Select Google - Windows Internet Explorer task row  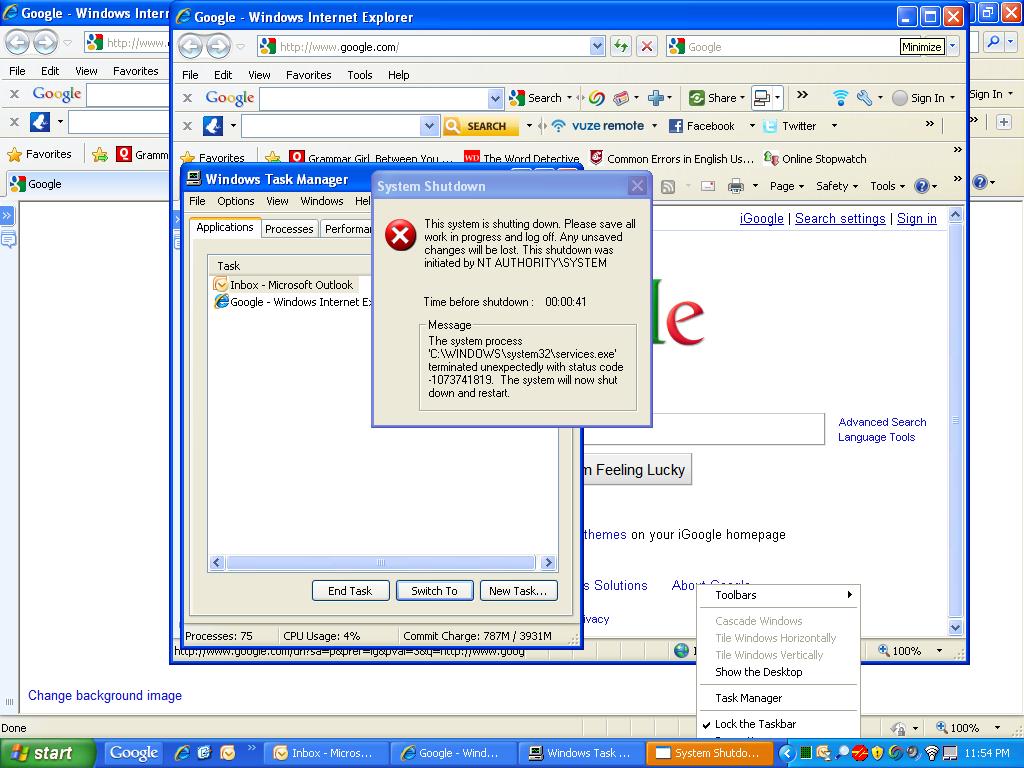292,302
